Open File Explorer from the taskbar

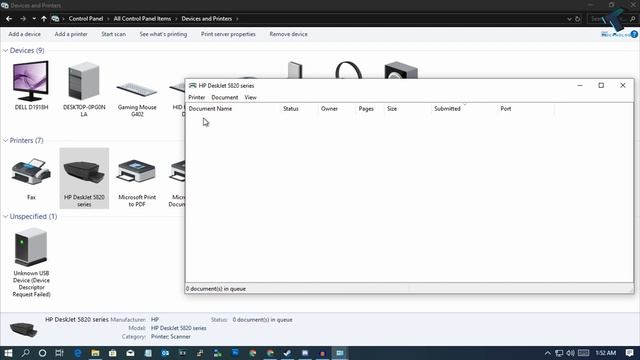coord(95,353)
